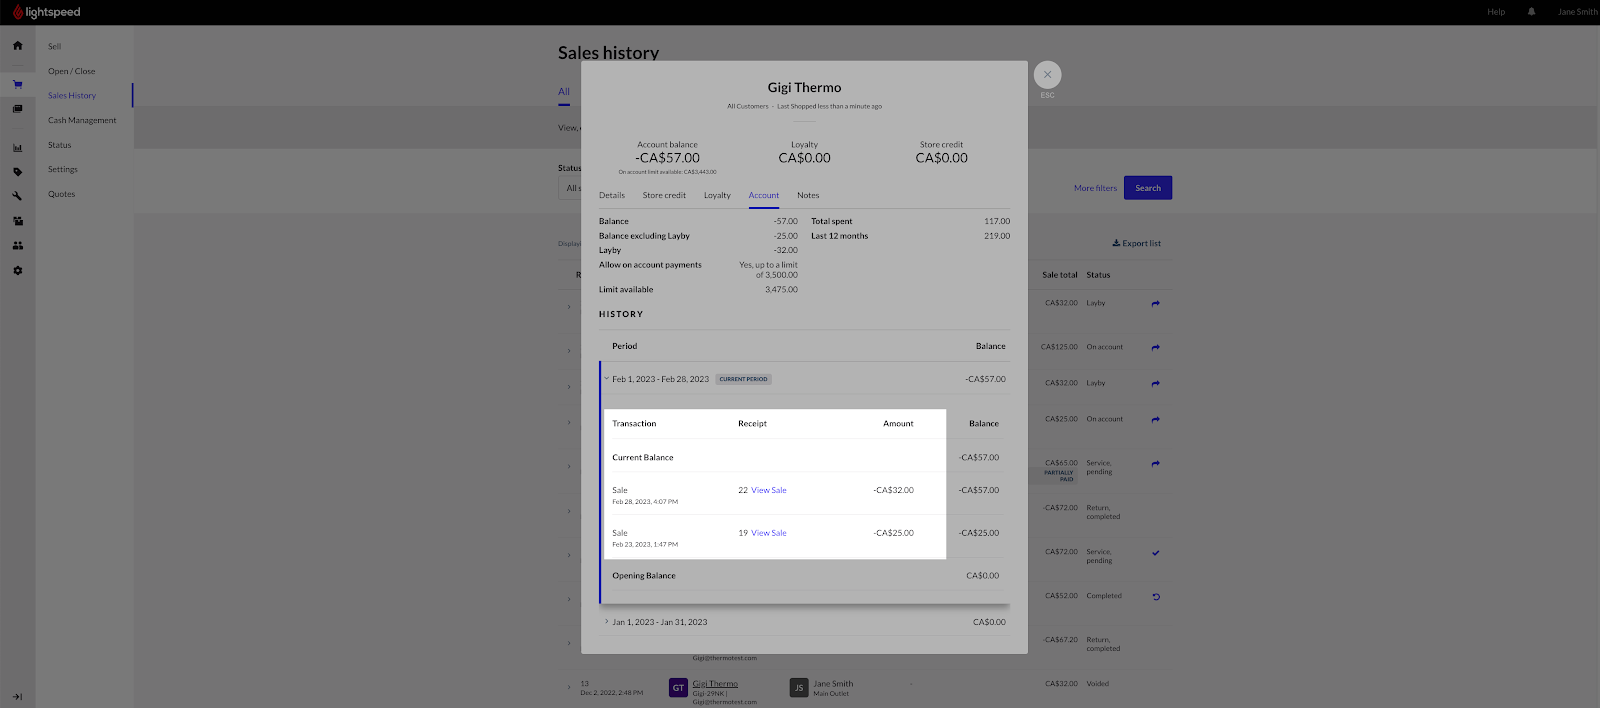Click the PARTIALLY PAID badge

tap(1060, 476)
